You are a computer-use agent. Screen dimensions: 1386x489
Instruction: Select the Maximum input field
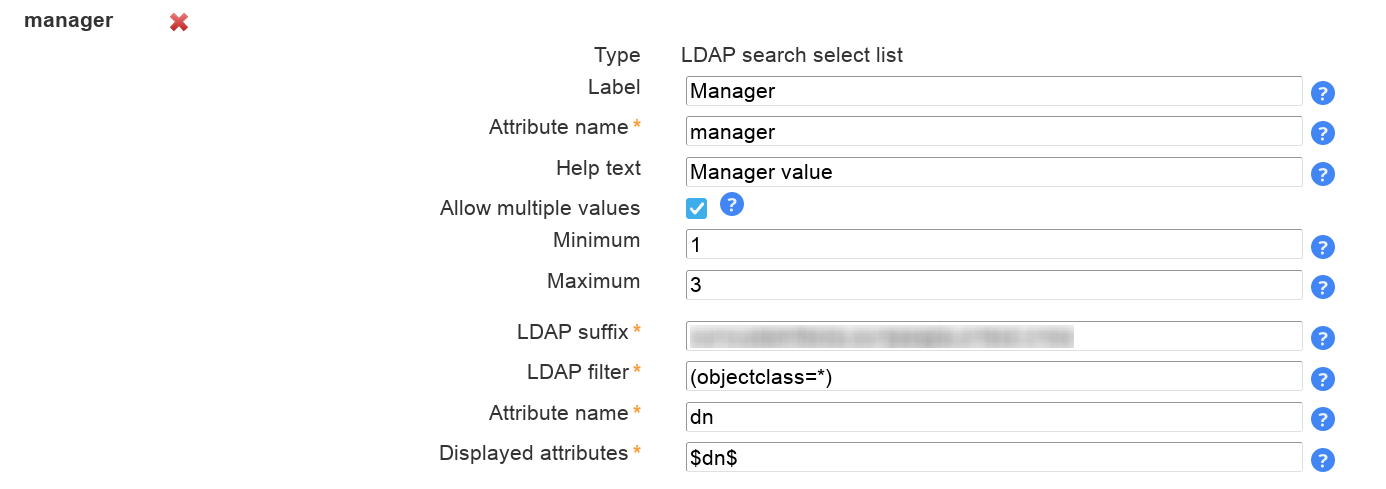click(x=993, y=285)
